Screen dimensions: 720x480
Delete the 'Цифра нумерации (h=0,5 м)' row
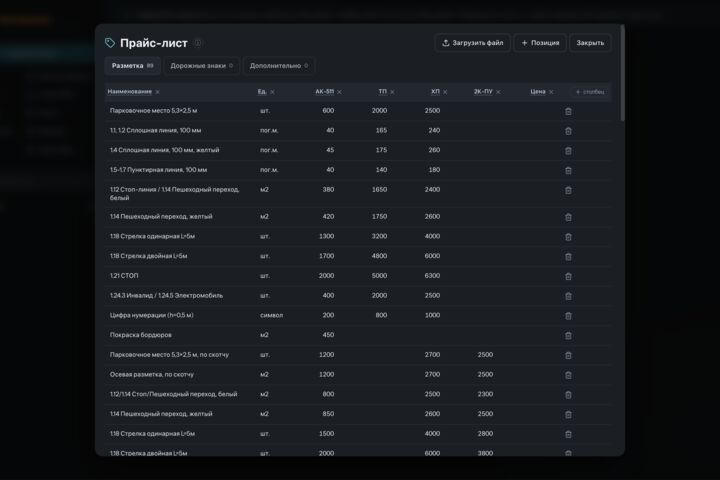coord(568,316)
